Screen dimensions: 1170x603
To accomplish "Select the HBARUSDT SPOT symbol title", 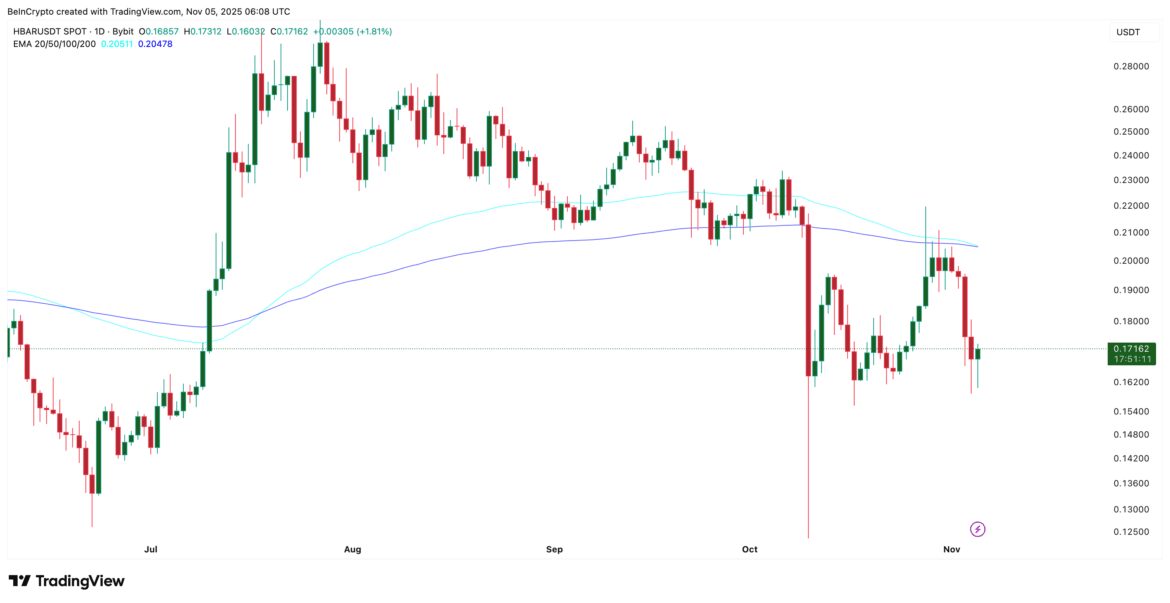I will pos(63,32).
